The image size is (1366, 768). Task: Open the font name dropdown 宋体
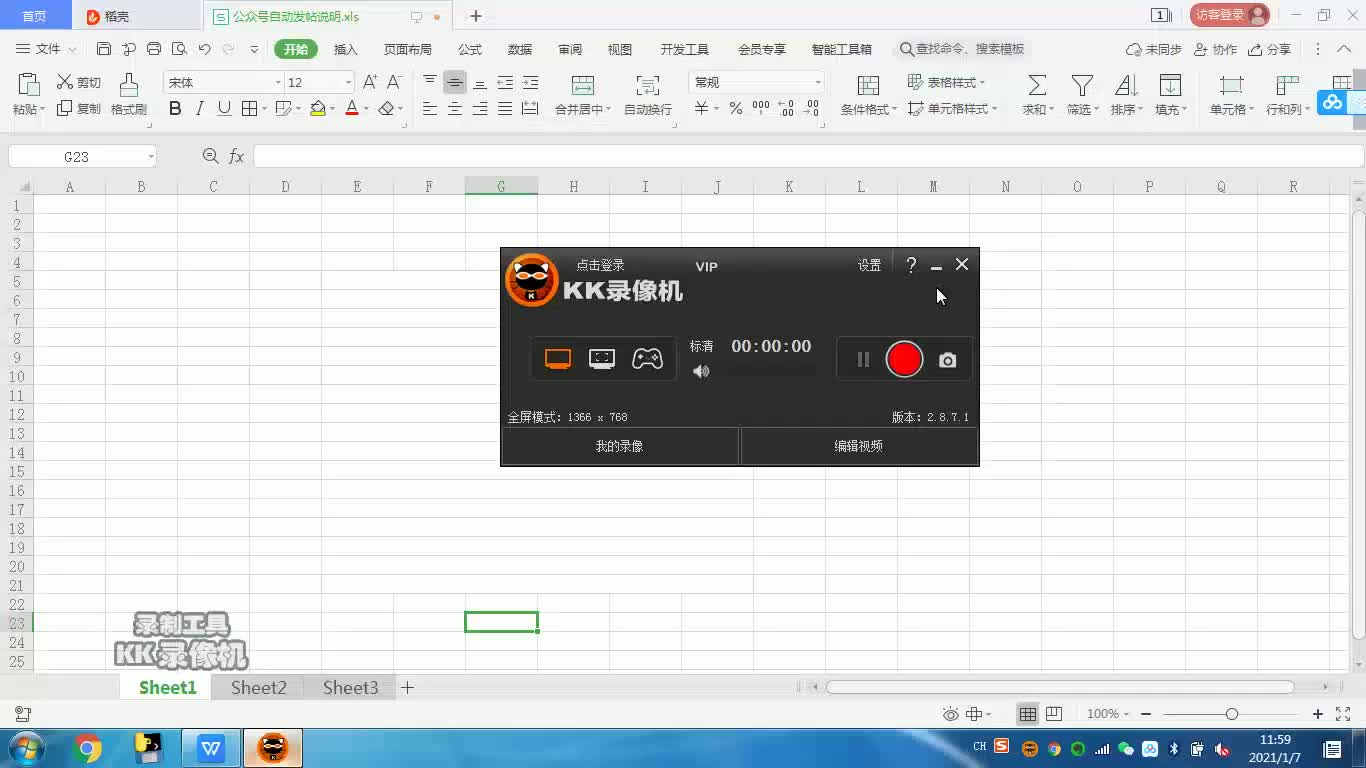[278, 82]
